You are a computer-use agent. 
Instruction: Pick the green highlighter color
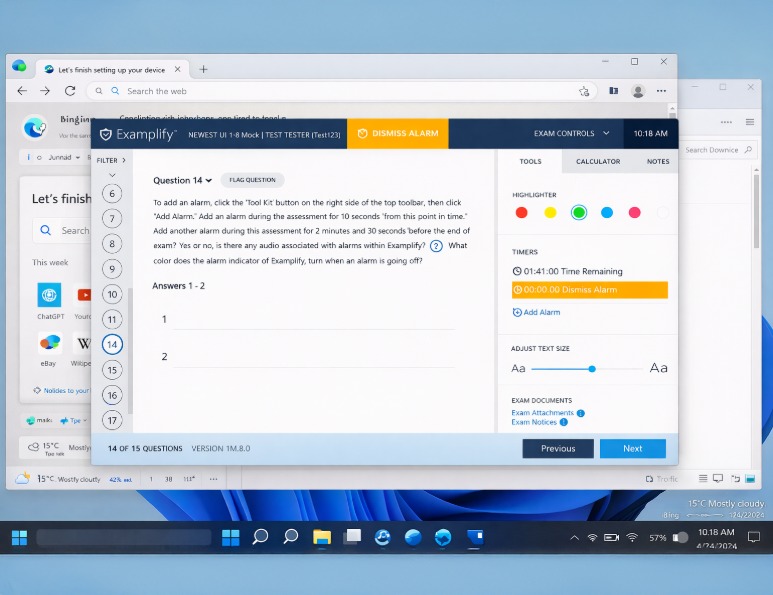(578, 212)
